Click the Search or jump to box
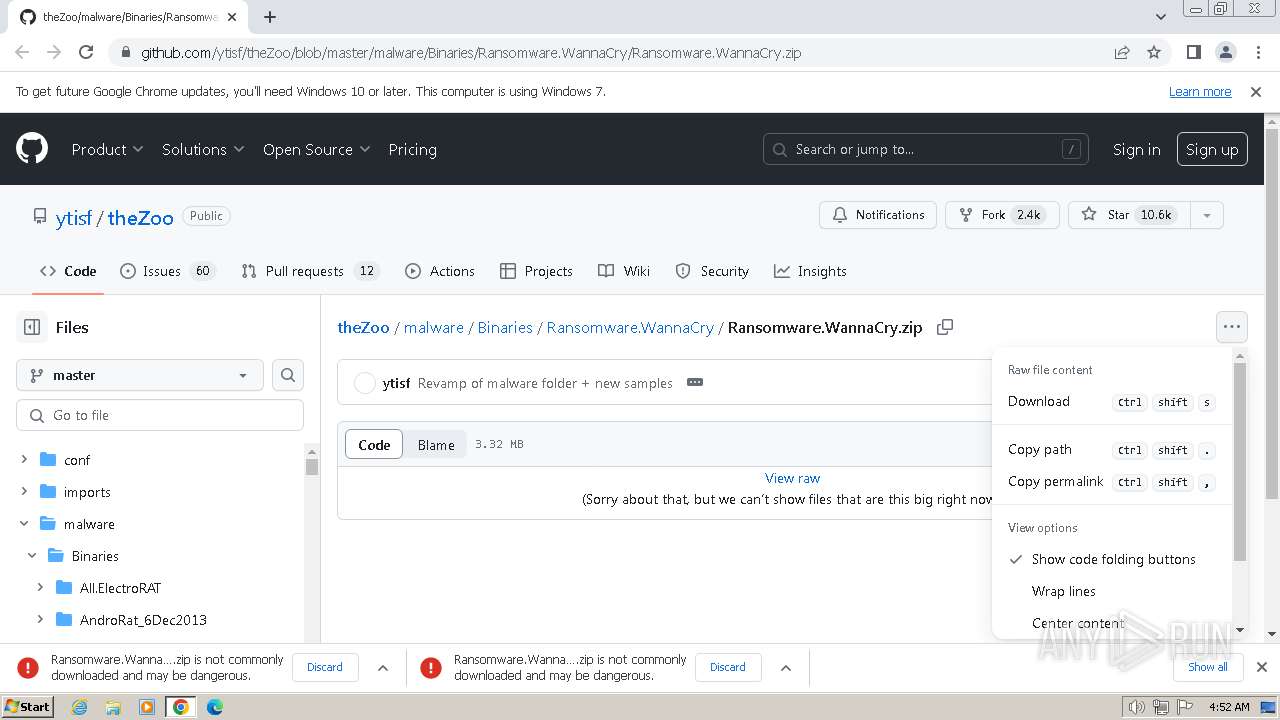 pos(926,149)
